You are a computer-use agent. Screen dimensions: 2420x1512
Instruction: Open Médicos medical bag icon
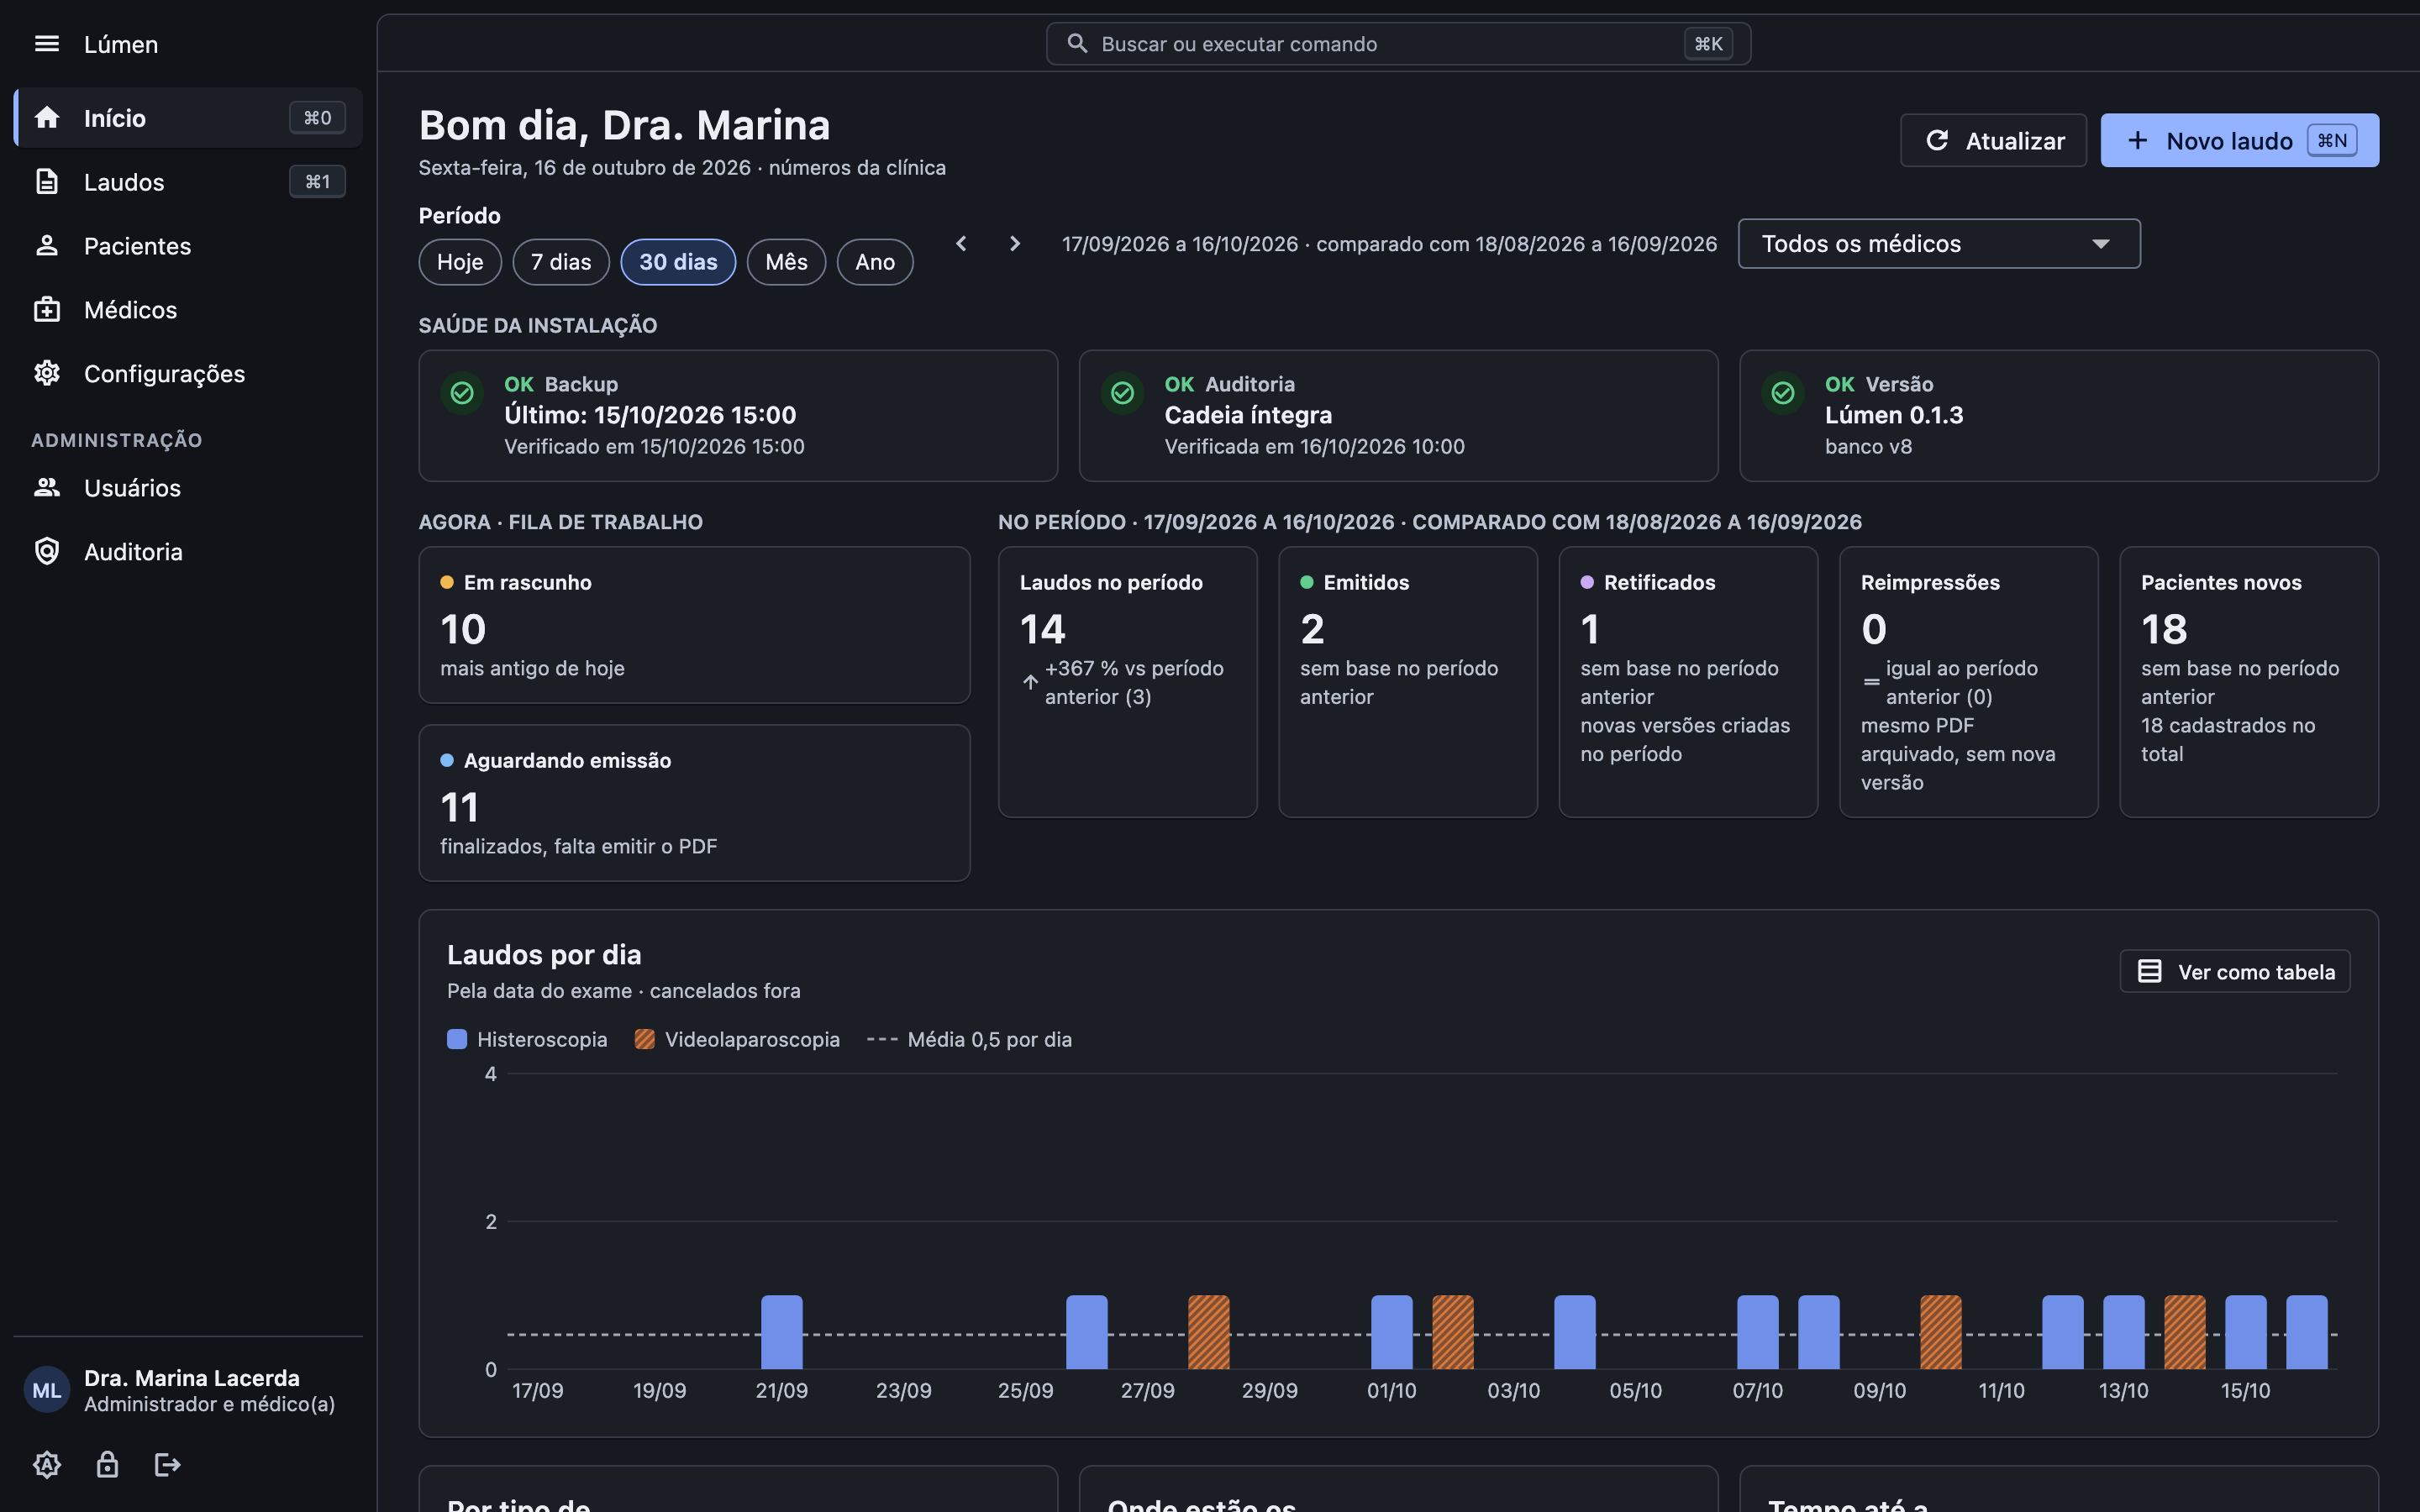46,310
